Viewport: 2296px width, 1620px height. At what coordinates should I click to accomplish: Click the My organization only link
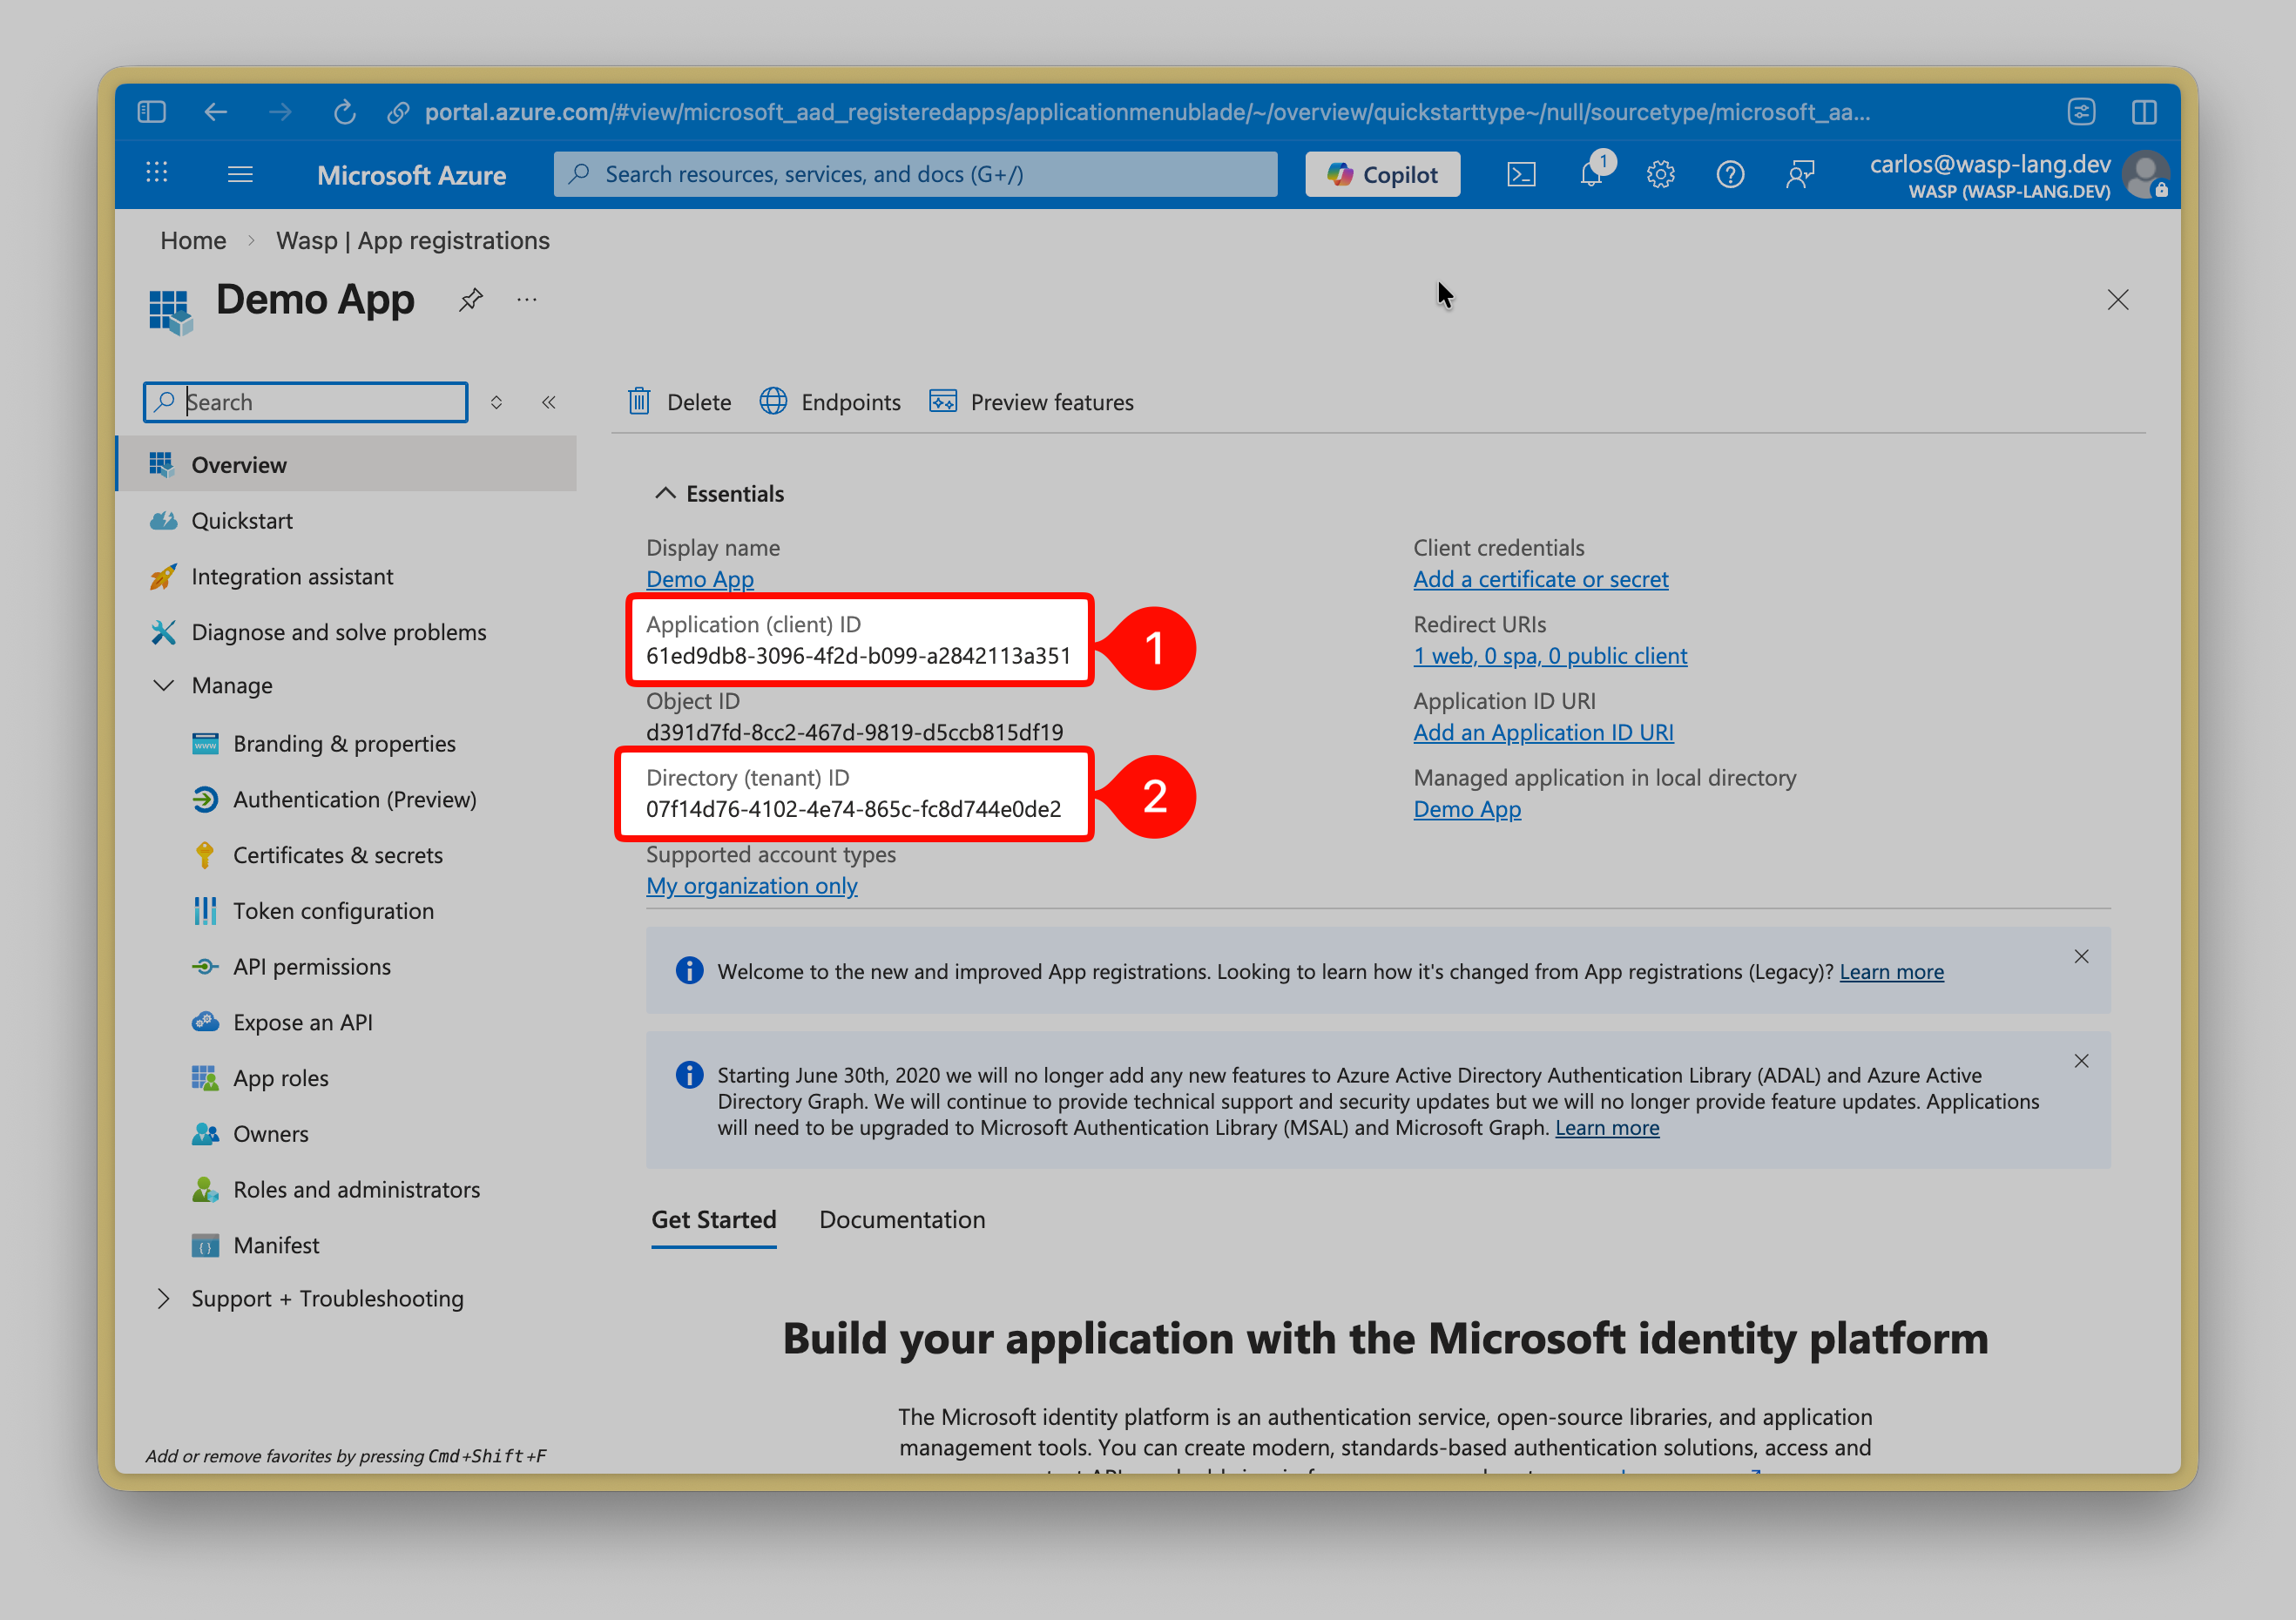[x=751, y=885]
